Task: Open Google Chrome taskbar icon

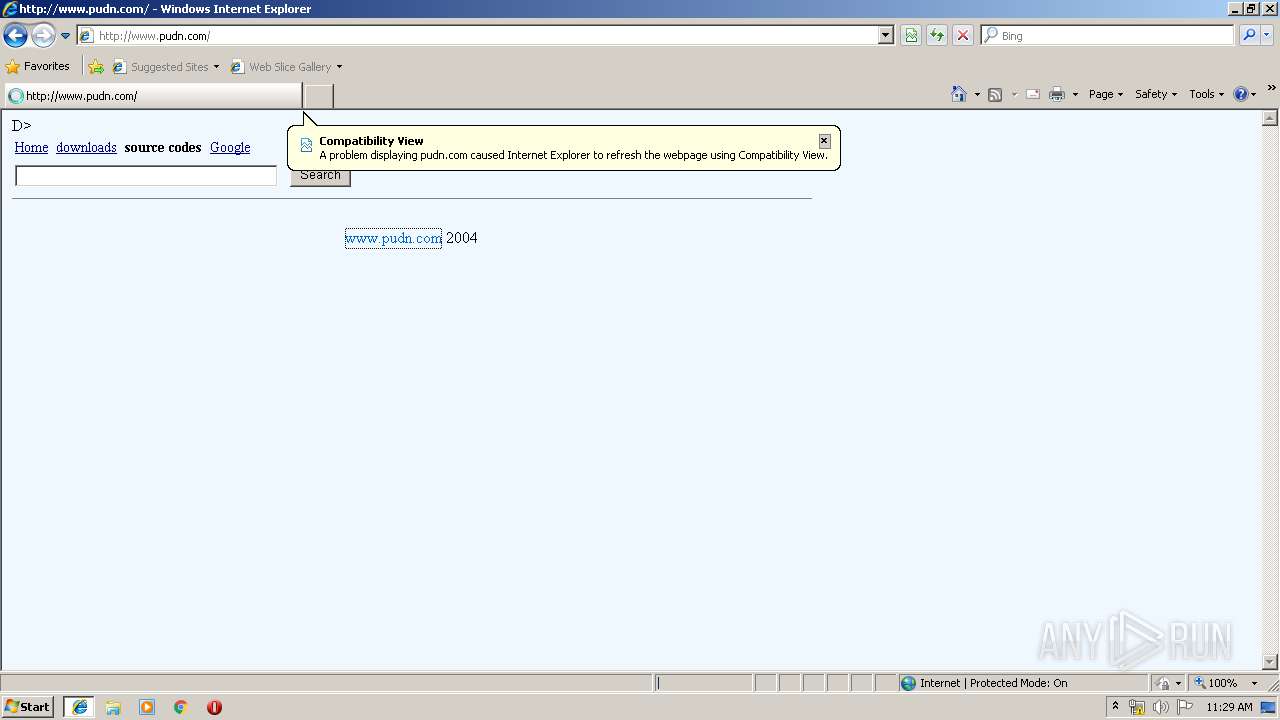Action: (181, 707)
